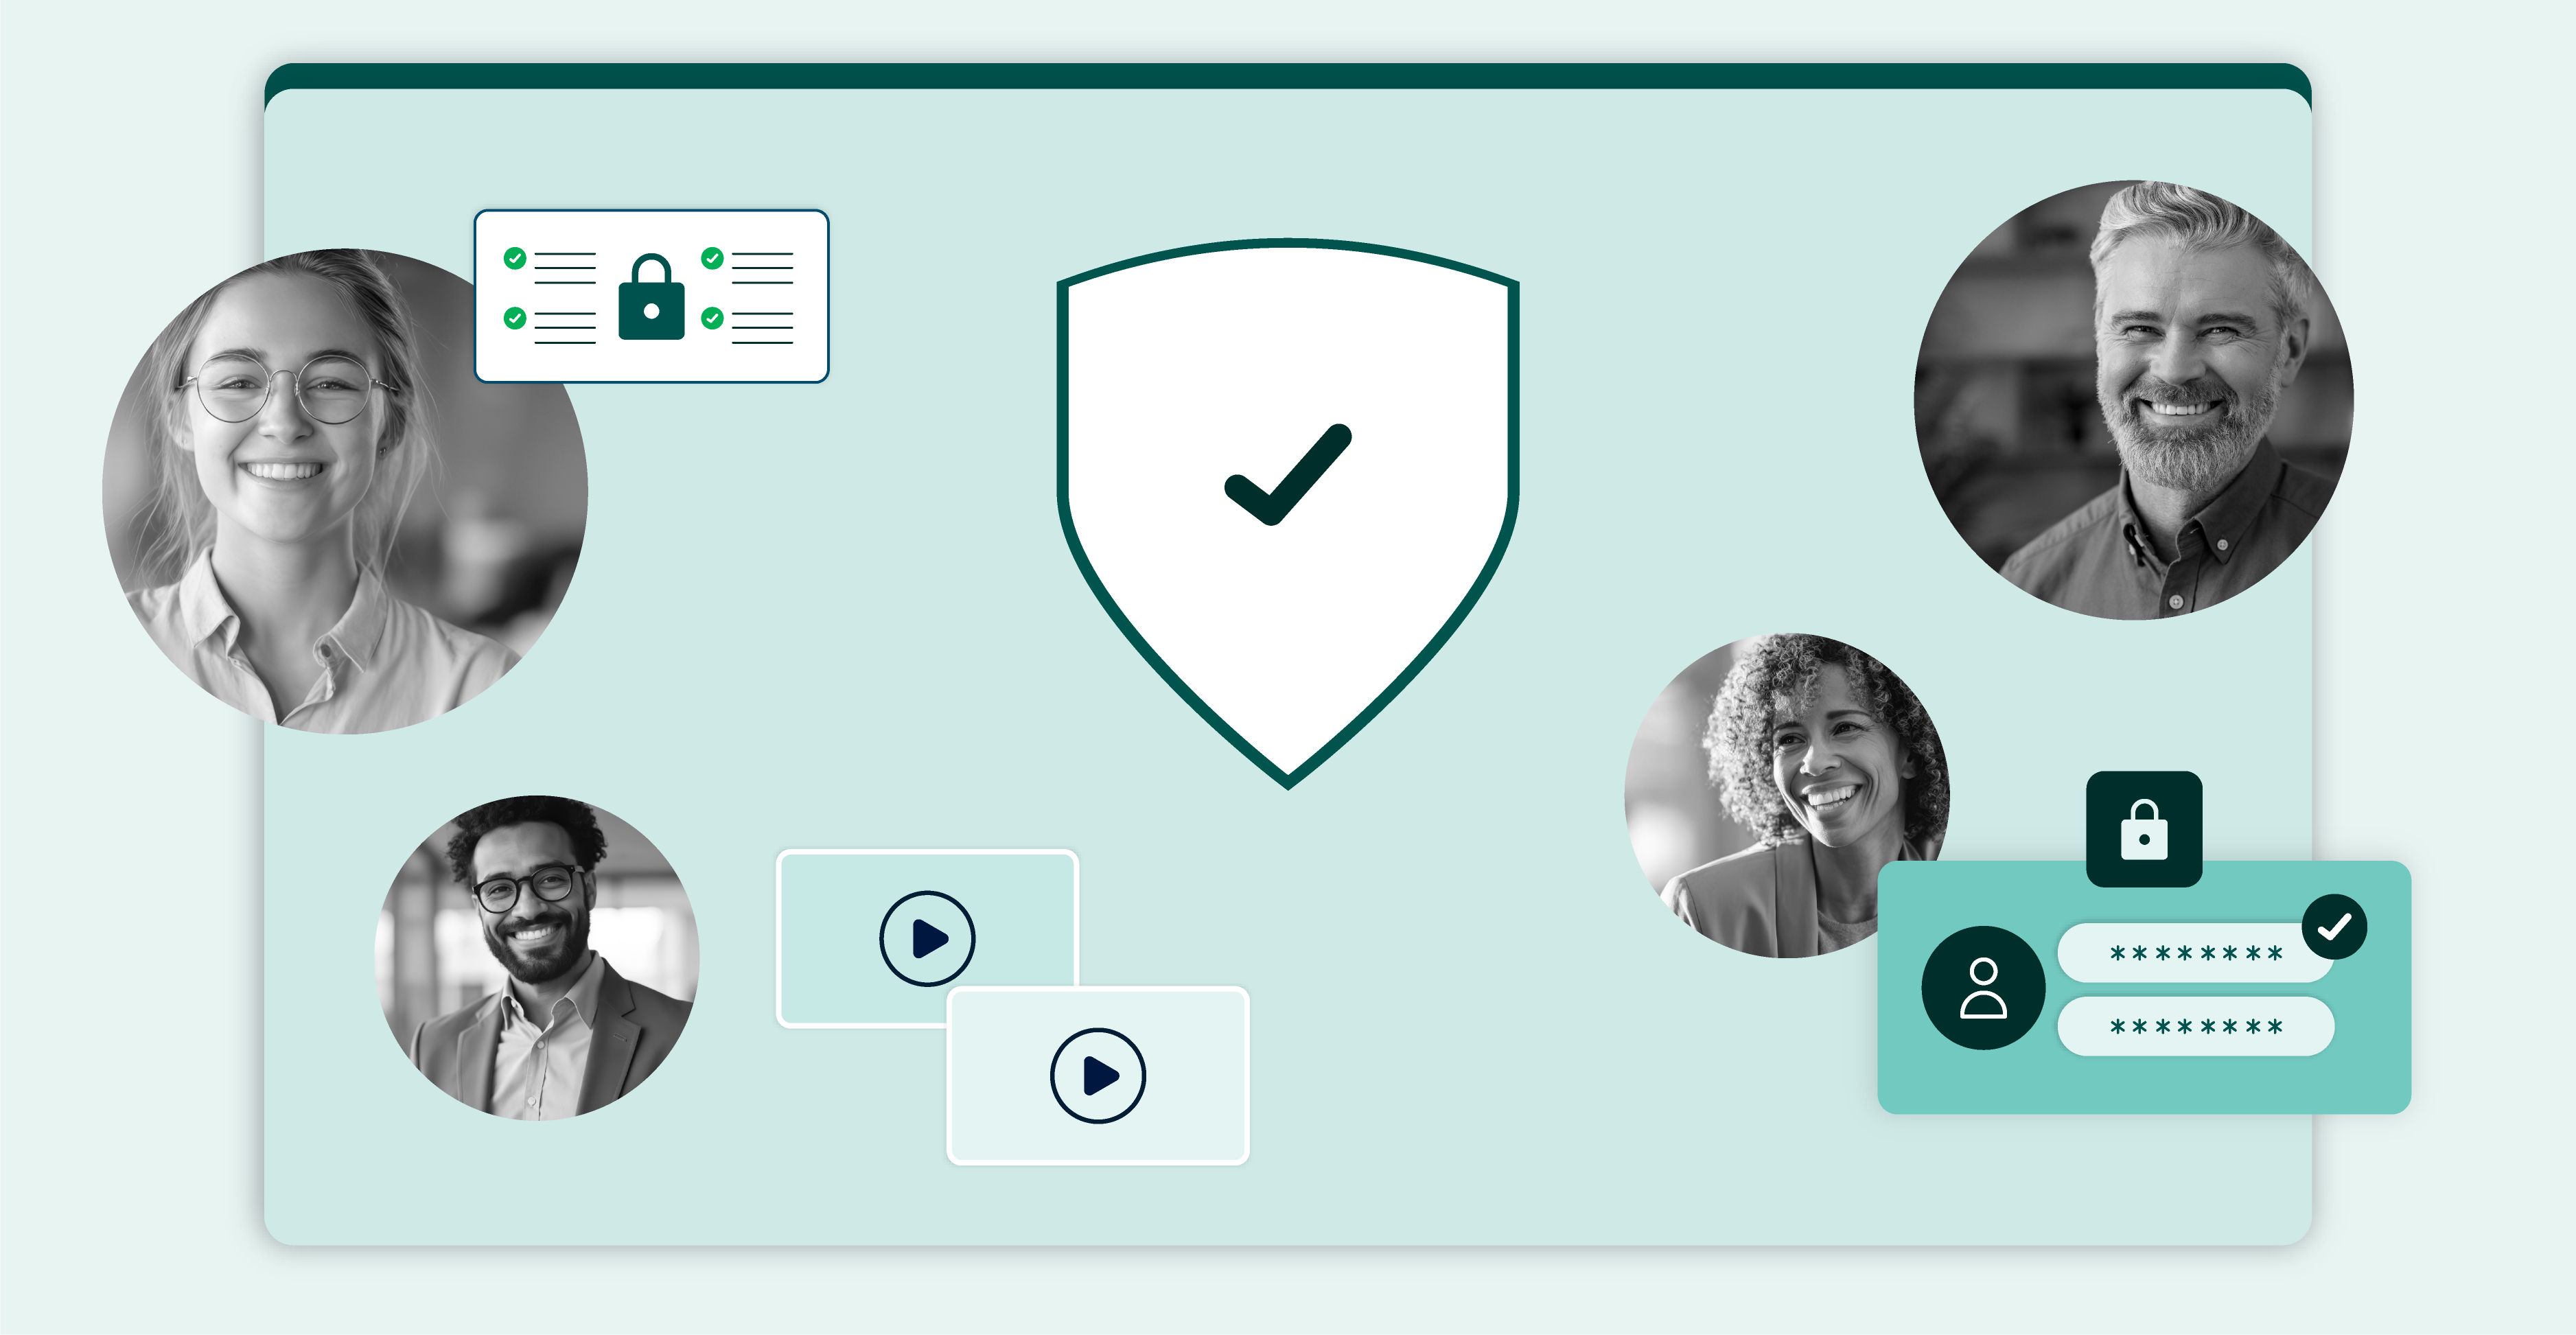Click the white padlock on dark square
Image resolution: width=2576 pixels, height=1335 pixels.
[2144, 829]
